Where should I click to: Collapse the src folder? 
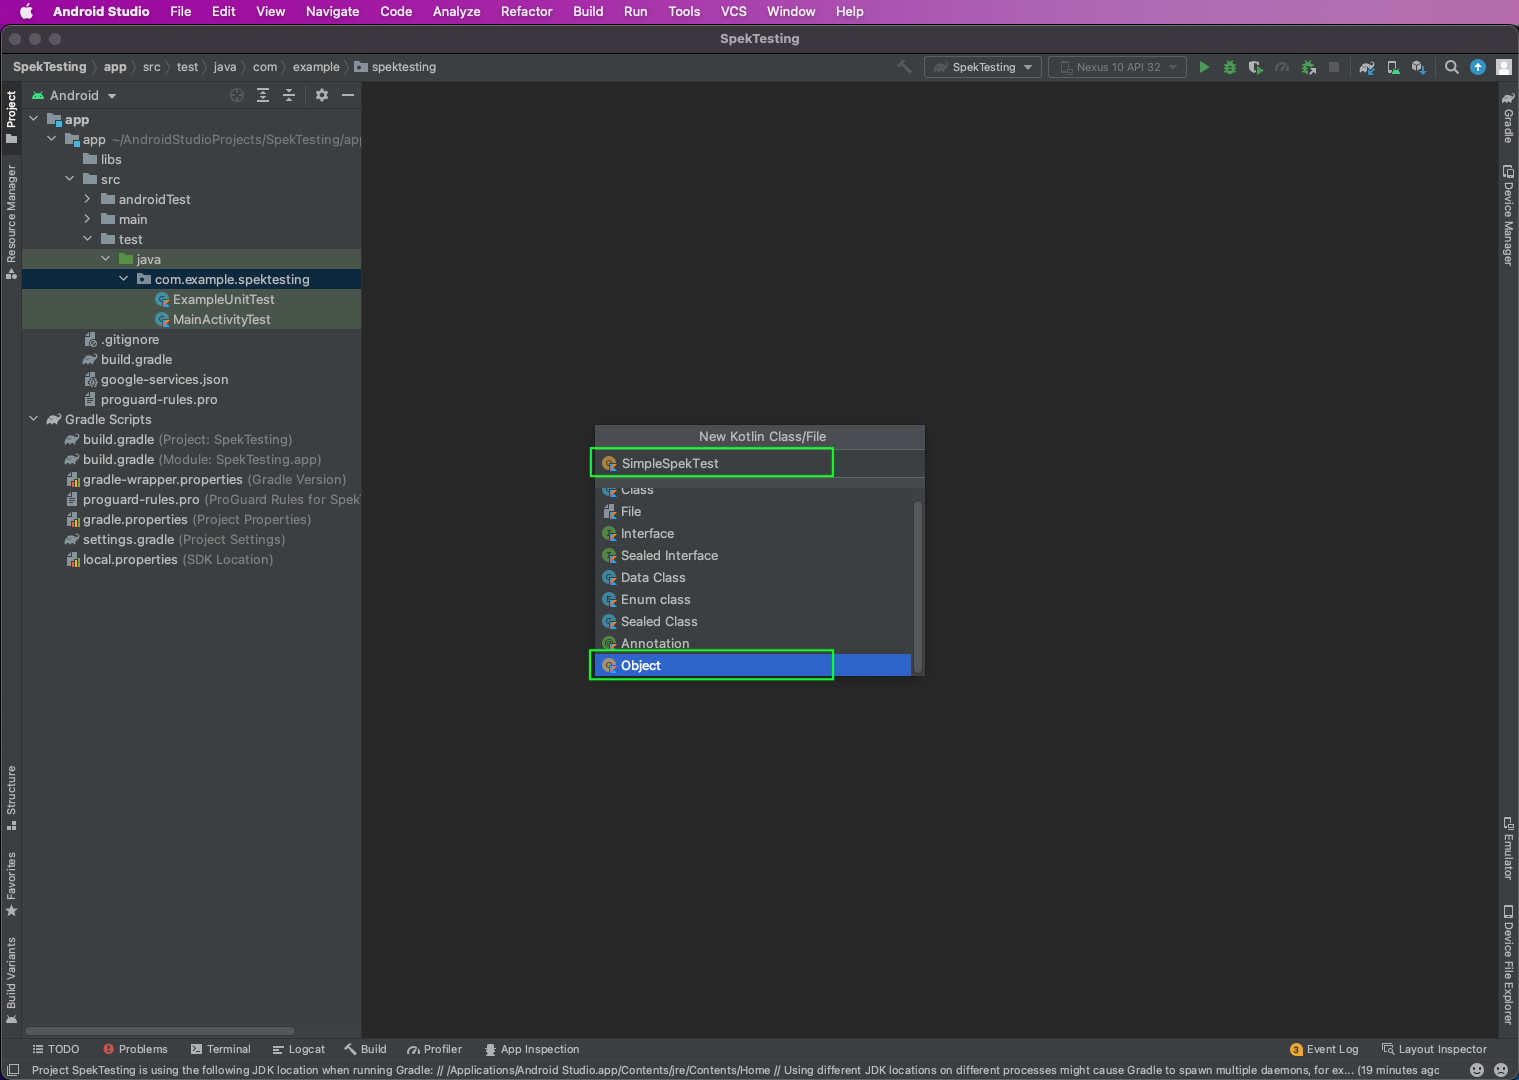[70, 179]
